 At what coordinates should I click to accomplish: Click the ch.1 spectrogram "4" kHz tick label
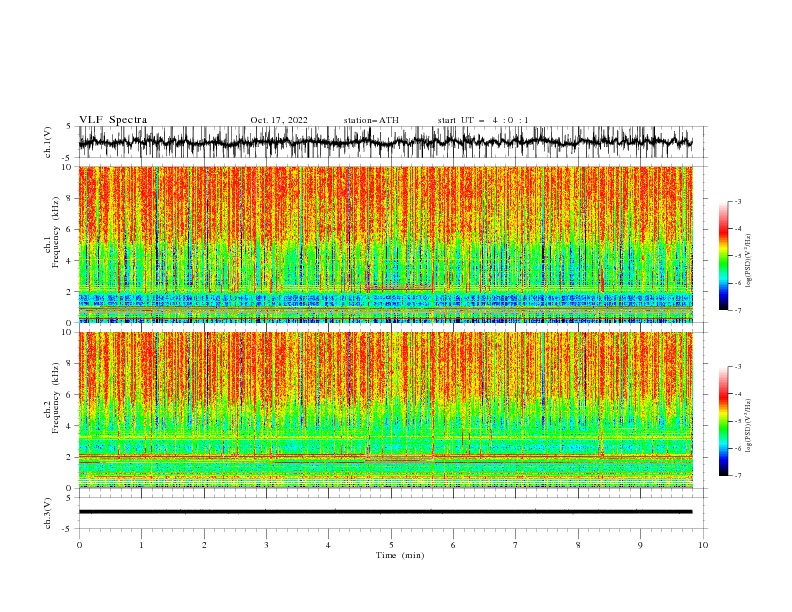tap(70, 261)
